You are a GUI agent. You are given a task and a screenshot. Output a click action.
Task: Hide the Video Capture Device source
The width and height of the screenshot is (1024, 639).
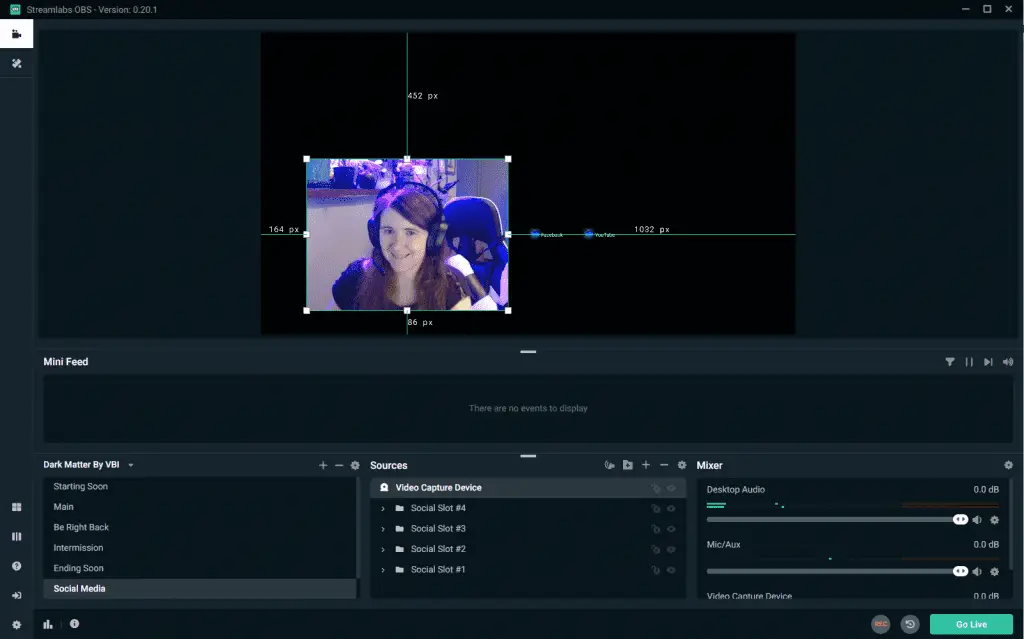tap(671, 488)
